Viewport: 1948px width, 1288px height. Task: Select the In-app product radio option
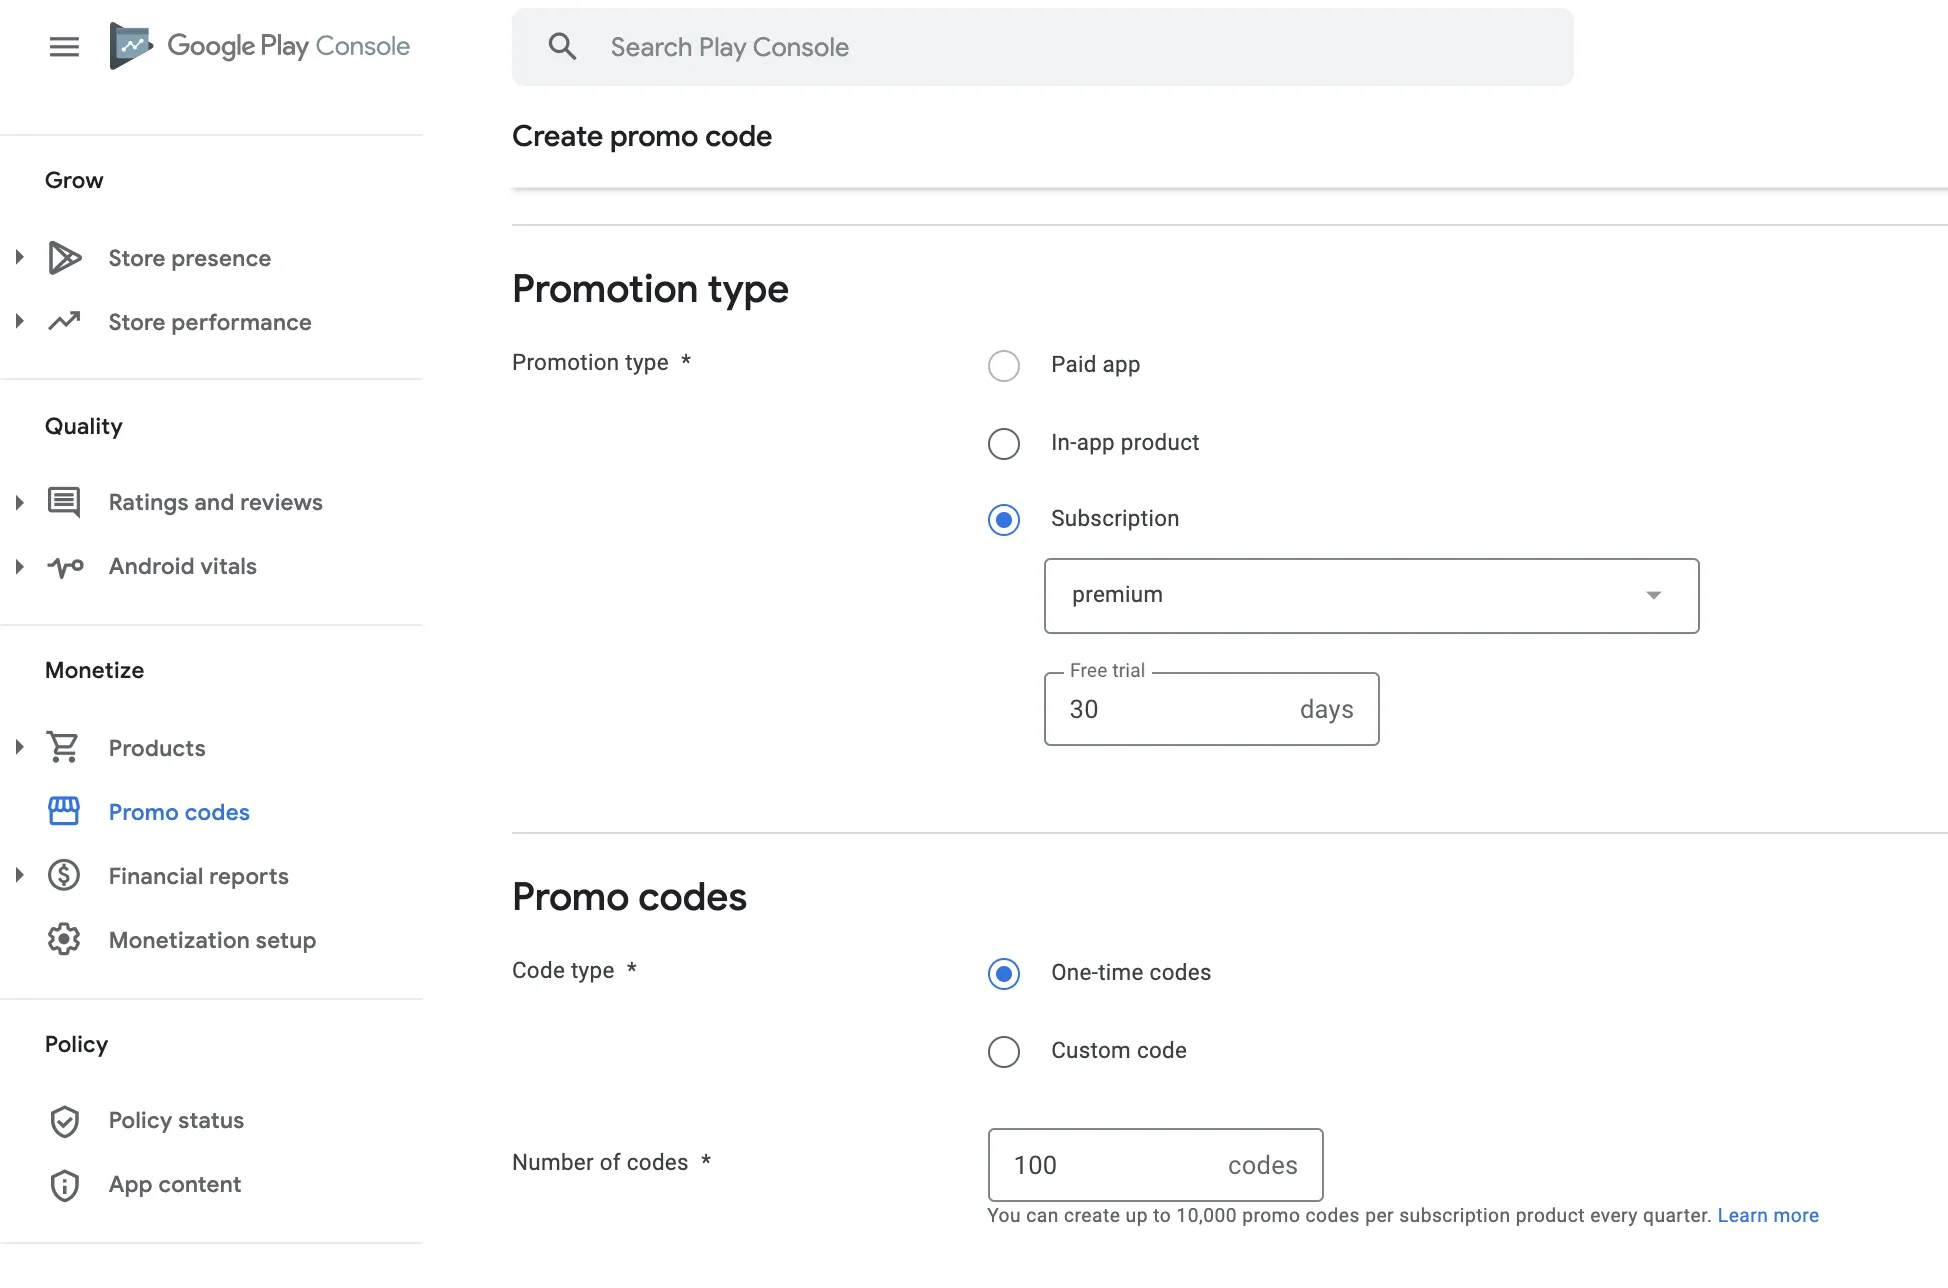click(x=1004, y=444)
